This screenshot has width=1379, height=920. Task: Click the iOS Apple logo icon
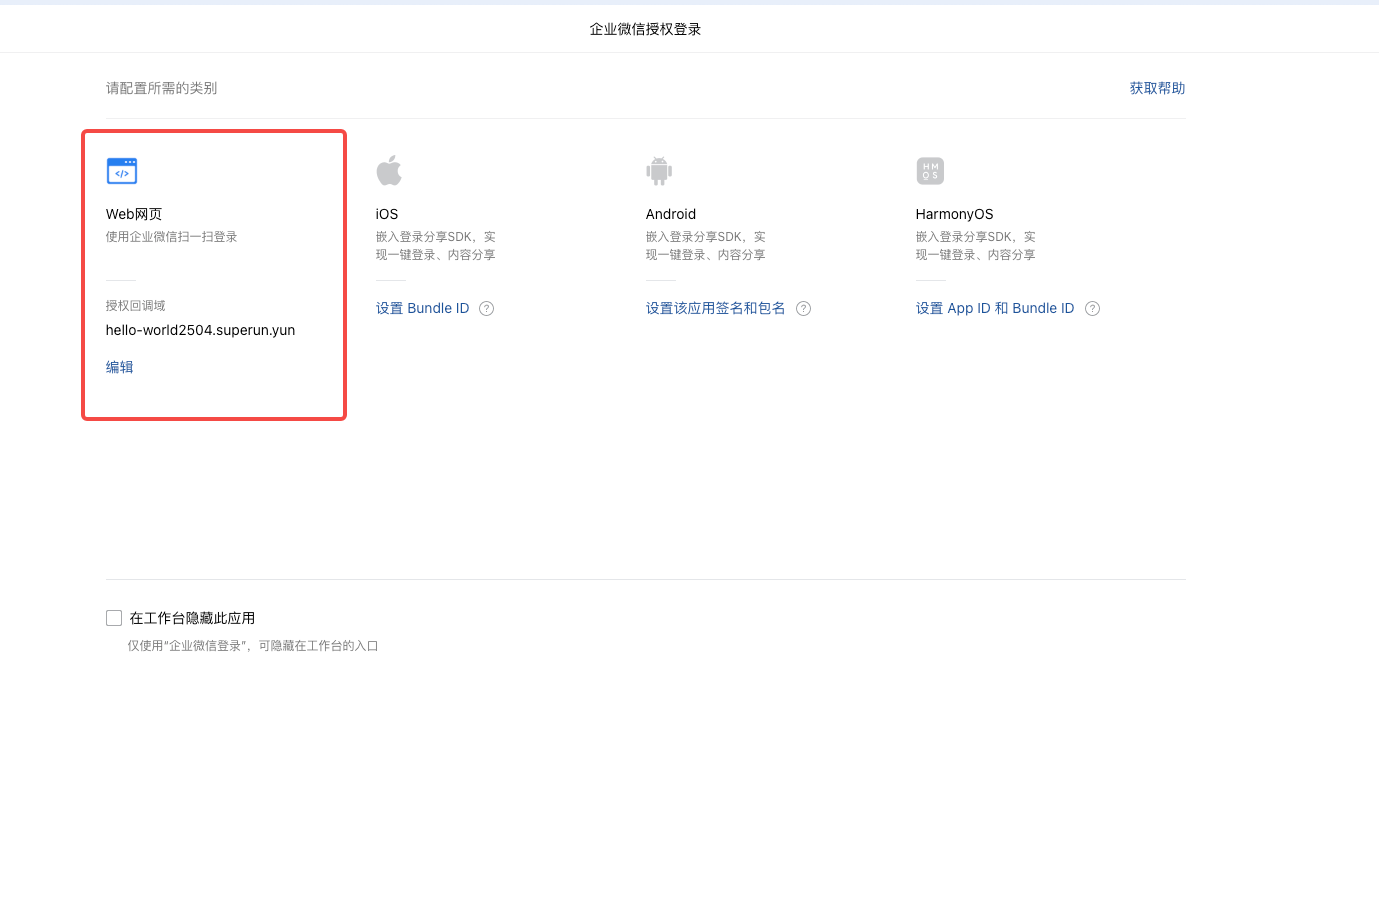tap(389, 171)
